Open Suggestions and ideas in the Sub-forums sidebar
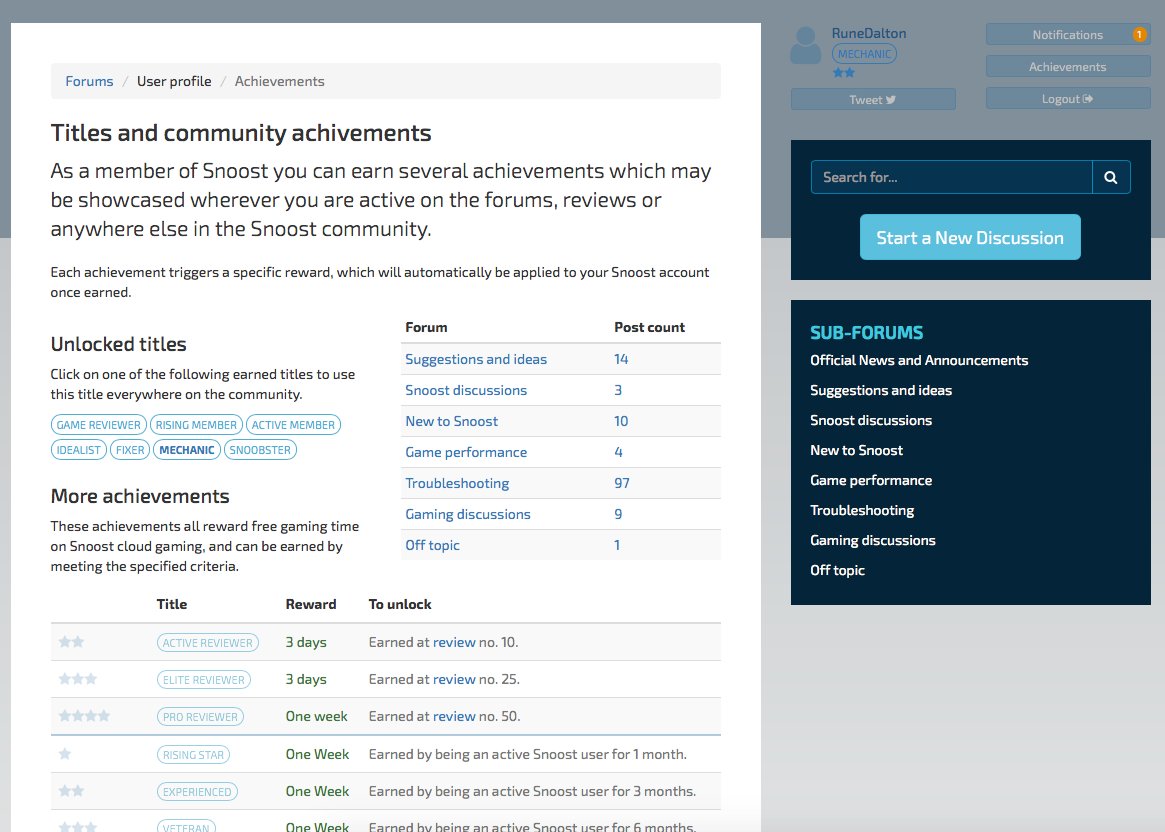Image resolution: width=1165 pixels, height=832 pixels. click(x=880, y=391)
